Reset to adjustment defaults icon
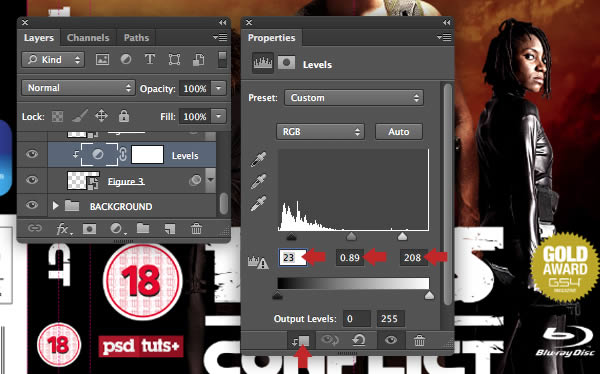Viewport: 600px width, 374px height. click(359, 340)
